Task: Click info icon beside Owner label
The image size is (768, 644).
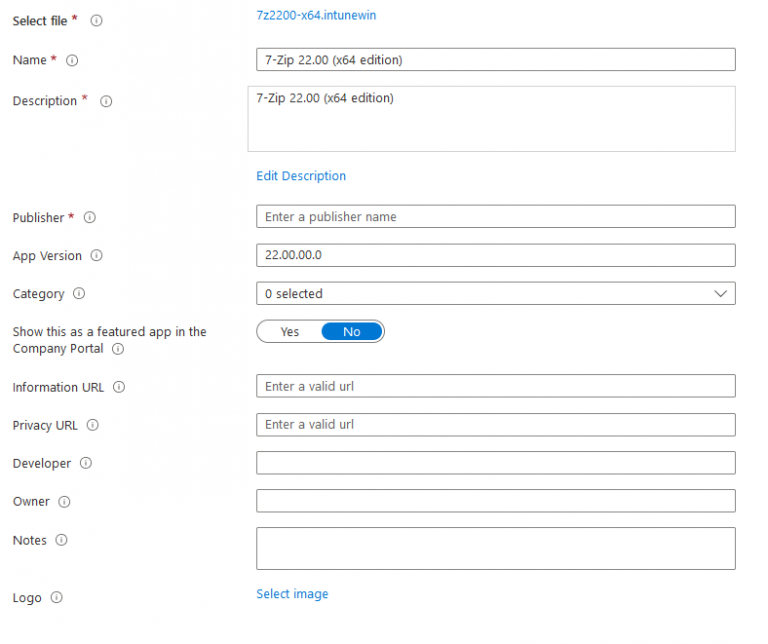Action: click(x=64, y=501)
